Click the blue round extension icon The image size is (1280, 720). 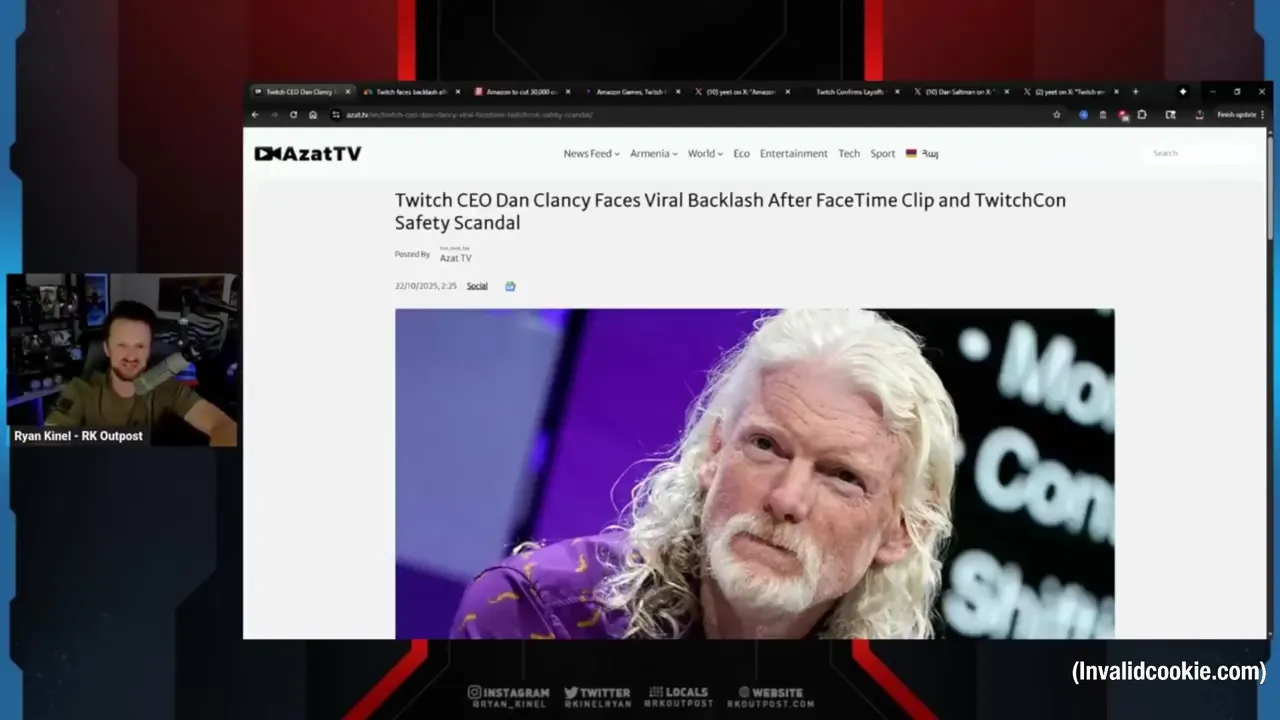tap(1083, 115)
